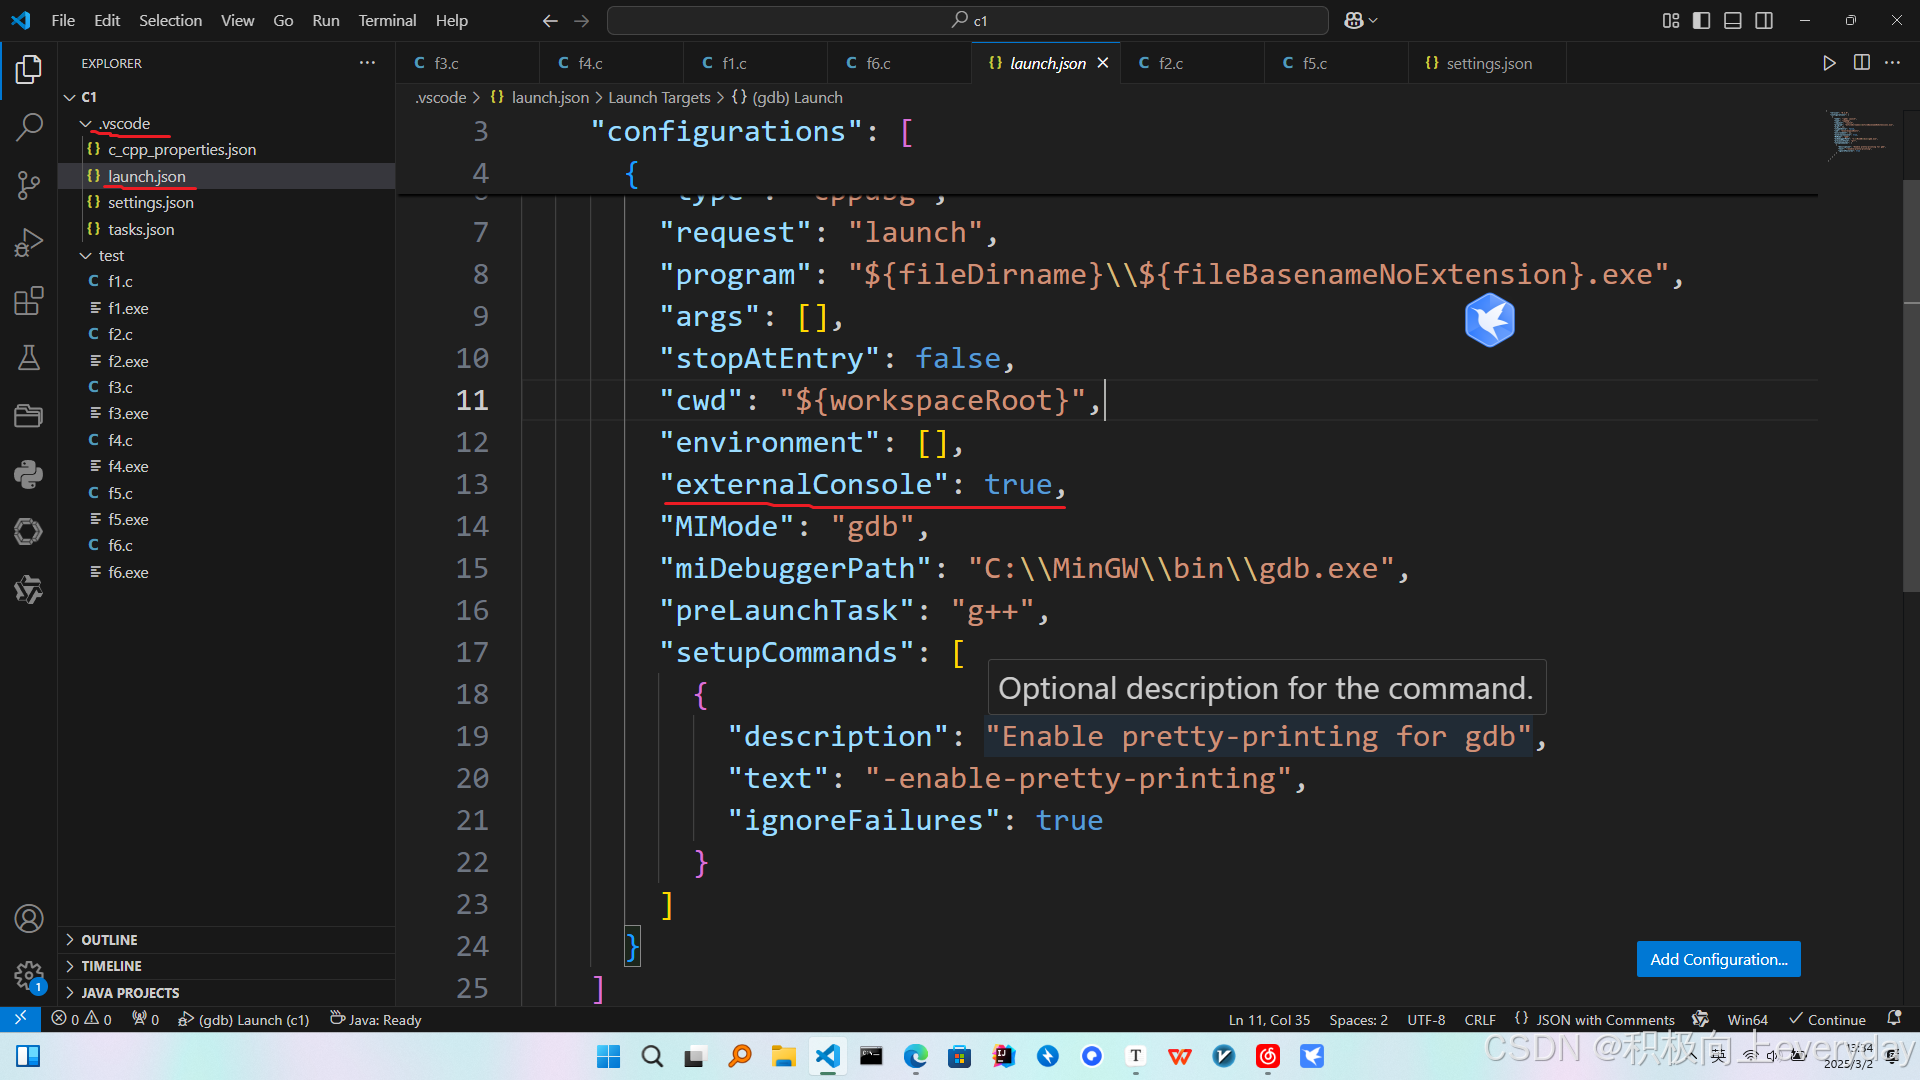Open the Terminal menu
The height and width of the screenshot is (1080, 1920).
click(386, 20)
